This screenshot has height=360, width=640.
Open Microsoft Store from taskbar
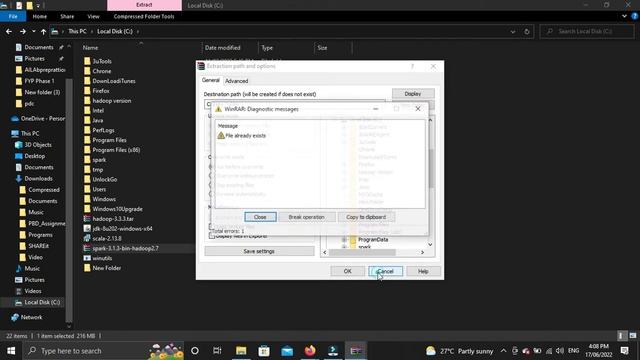(x=264, y=351)
